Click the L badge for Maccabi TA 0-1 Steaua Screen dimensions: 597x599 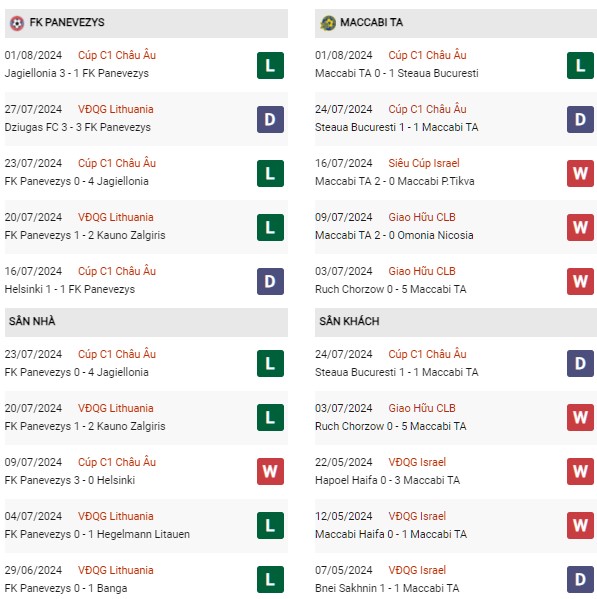(x=580, y=65)
